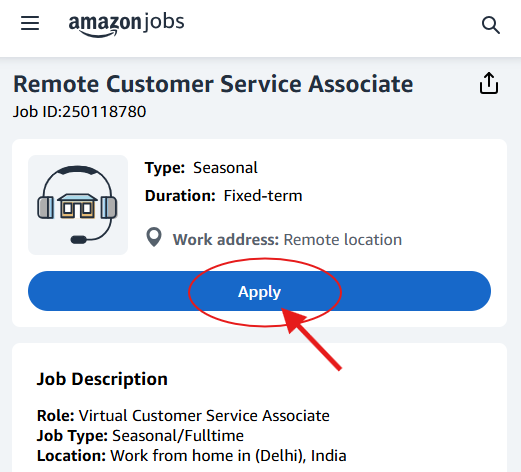Click the headset job illustration
Screen dimensions: 521x472
(78, 205)
